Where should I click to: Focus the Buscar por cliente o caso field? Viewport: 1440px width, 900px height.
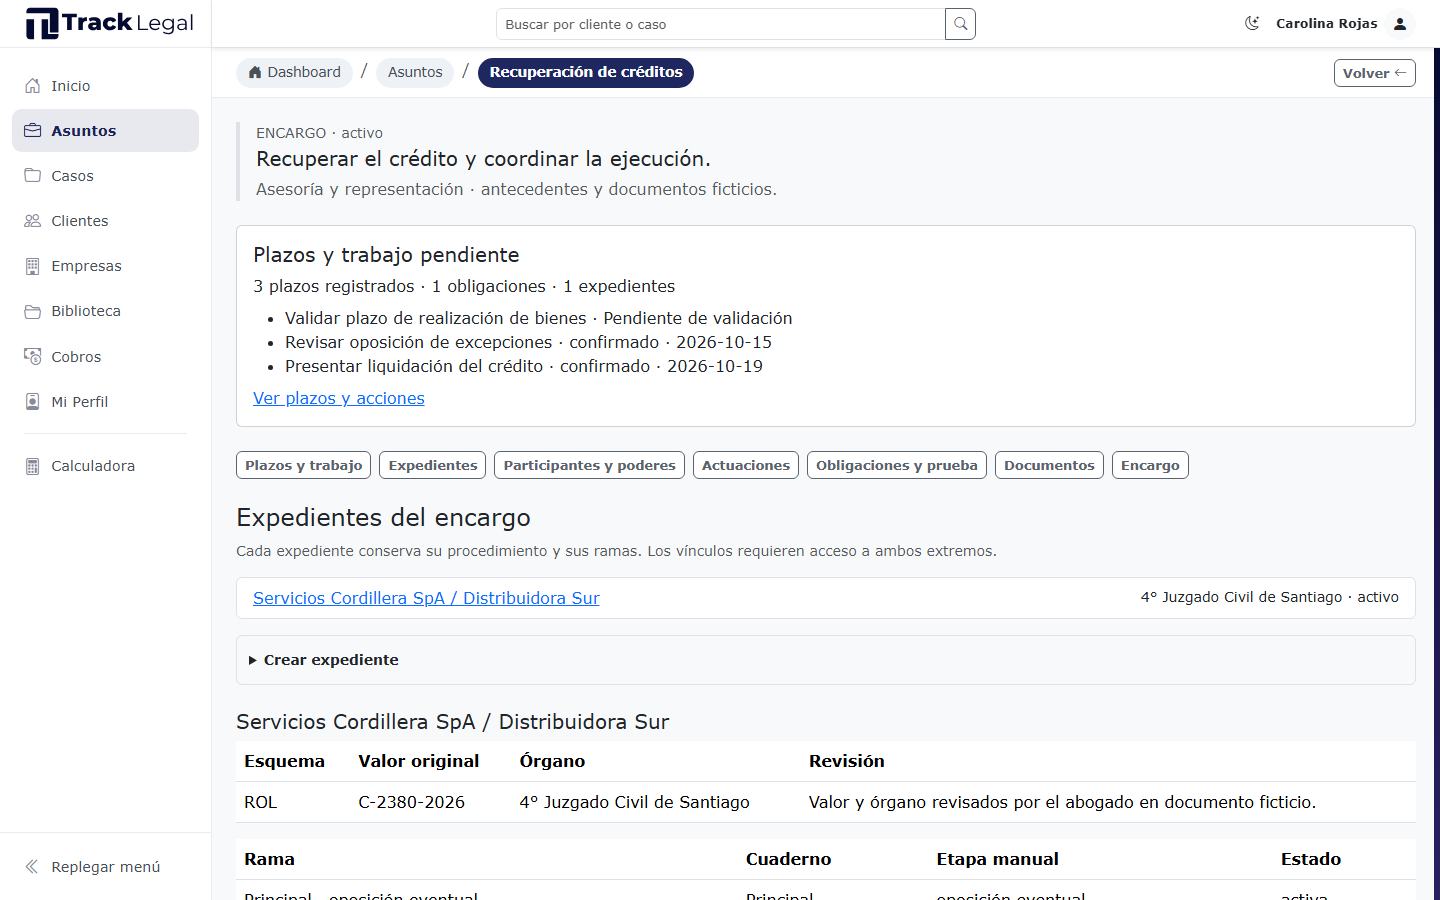pos(721,24)
